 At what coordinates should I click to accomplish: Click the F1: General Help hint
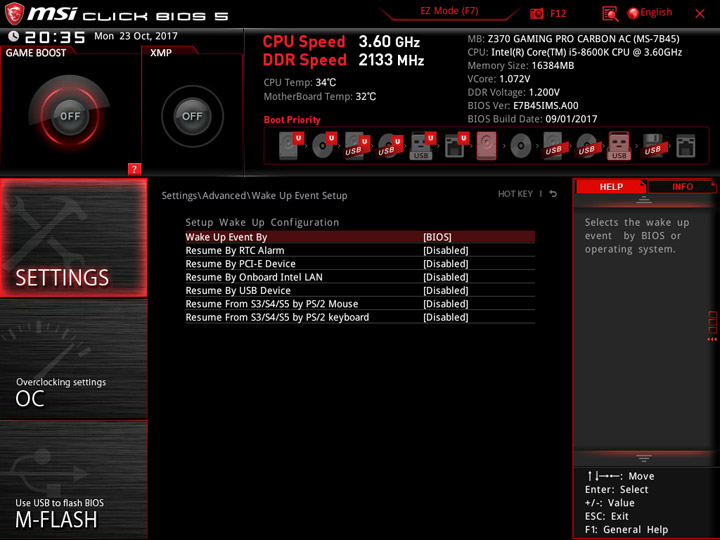[x=626, y=529]
